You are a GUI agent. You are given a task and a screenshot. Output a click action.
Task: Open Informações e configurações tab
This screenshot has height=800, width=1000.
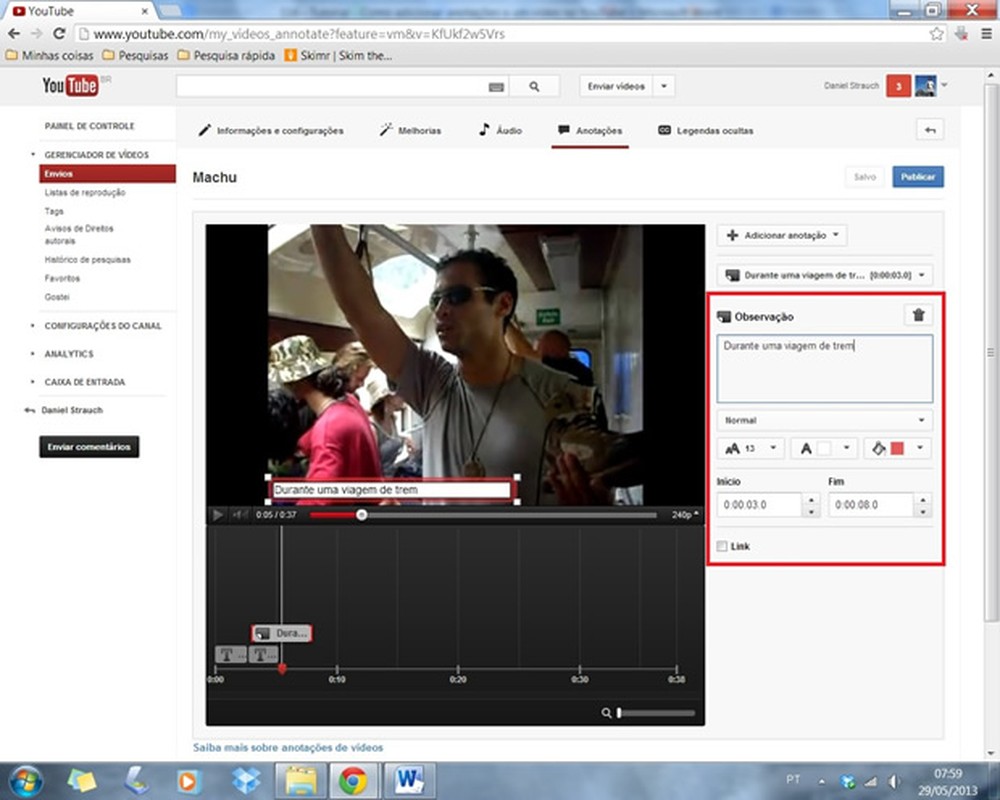pos(271,130)
